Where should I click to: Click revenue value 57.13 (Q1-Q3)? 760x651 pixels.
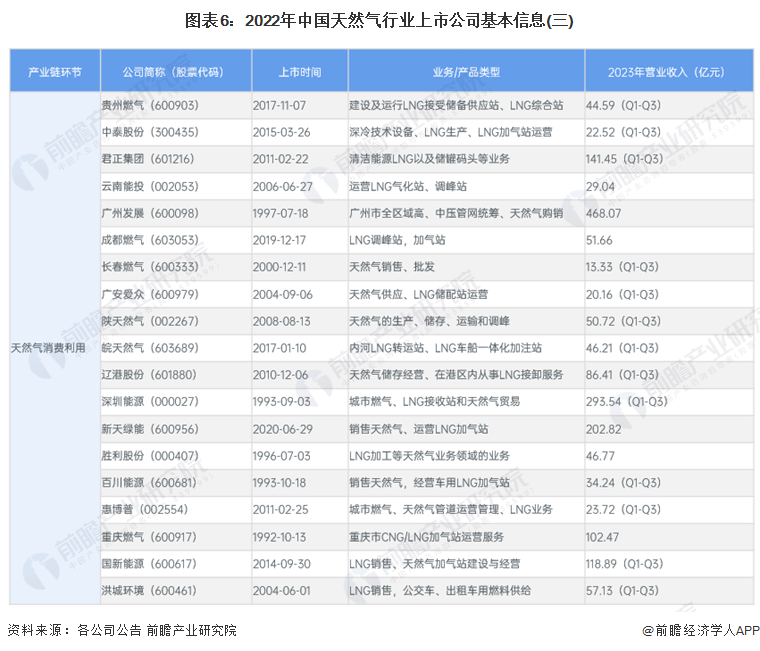622,590
